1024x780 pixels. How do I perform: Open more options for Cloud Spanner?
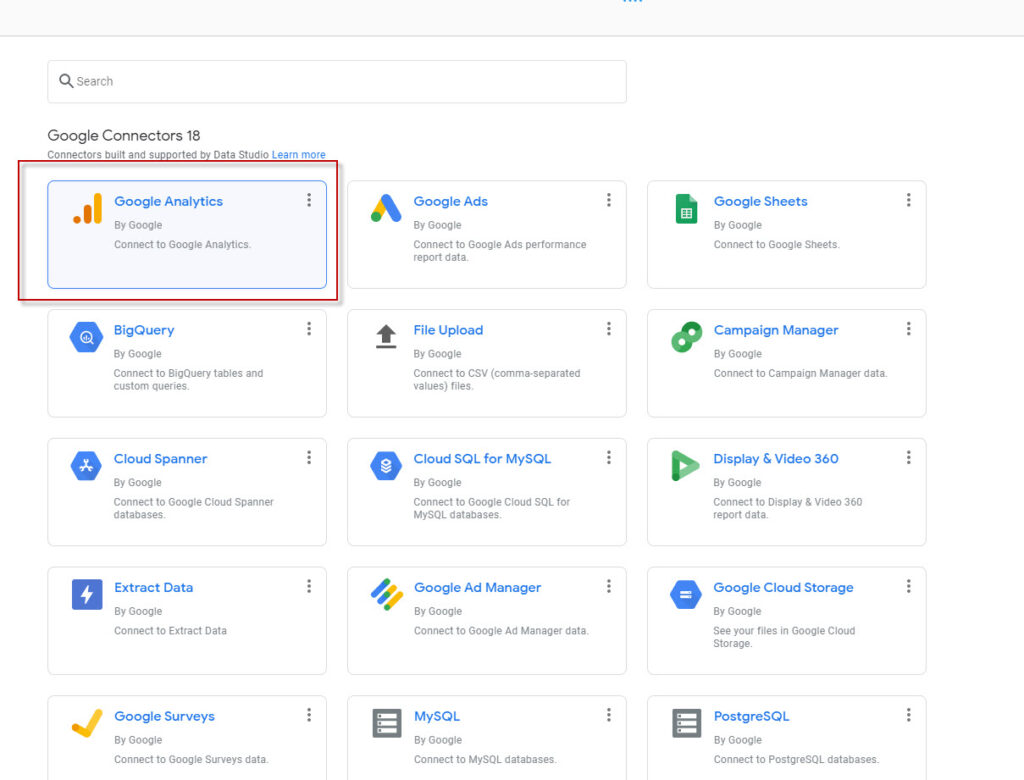pos(309,457)
